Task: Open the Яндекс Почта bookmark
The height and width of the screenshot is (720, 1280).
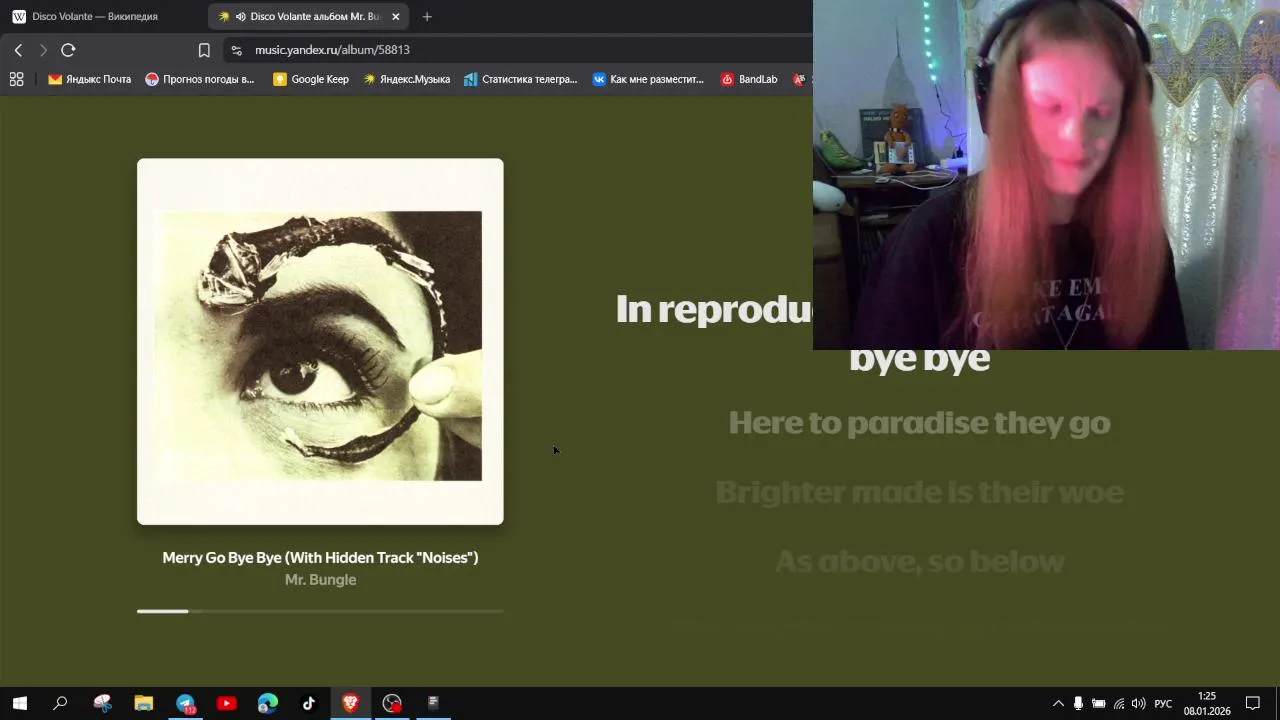Action: (x=89, y=79)
